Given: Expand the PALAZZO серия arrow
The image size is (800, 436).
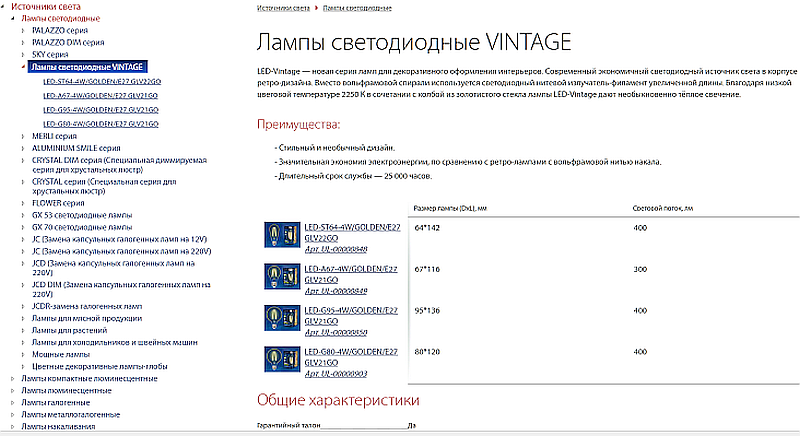Looking at the screenshot, I should coord(23,31).
